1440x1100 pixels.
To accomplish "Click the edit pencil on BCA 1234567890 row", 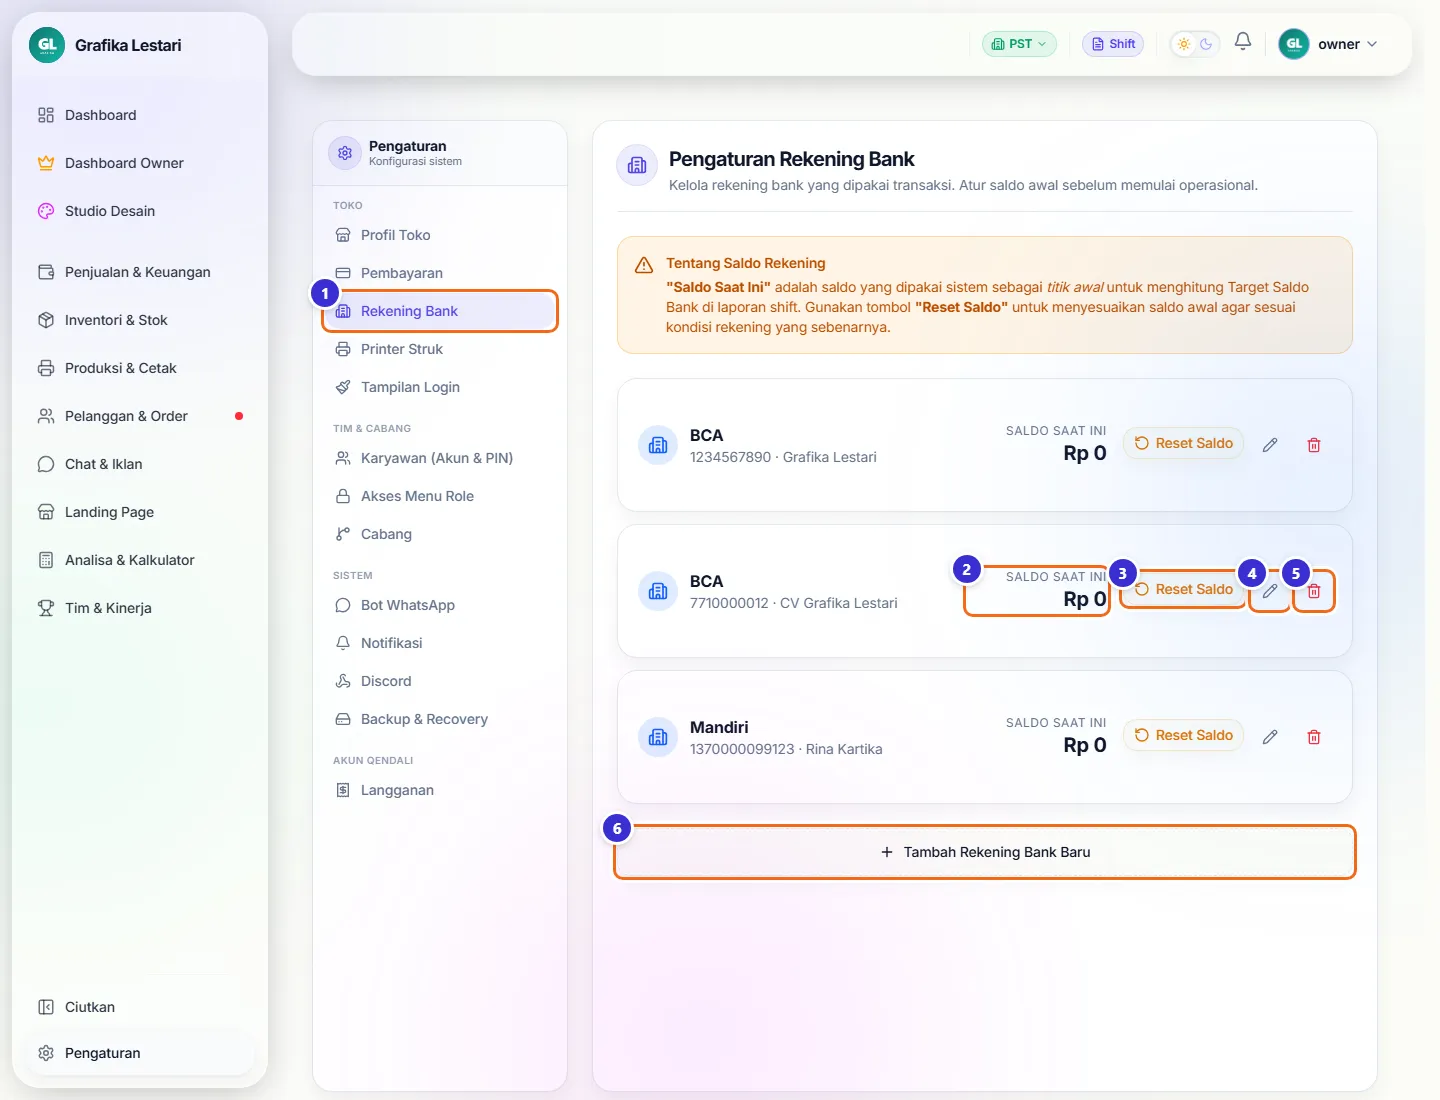I will (1270, 445).
